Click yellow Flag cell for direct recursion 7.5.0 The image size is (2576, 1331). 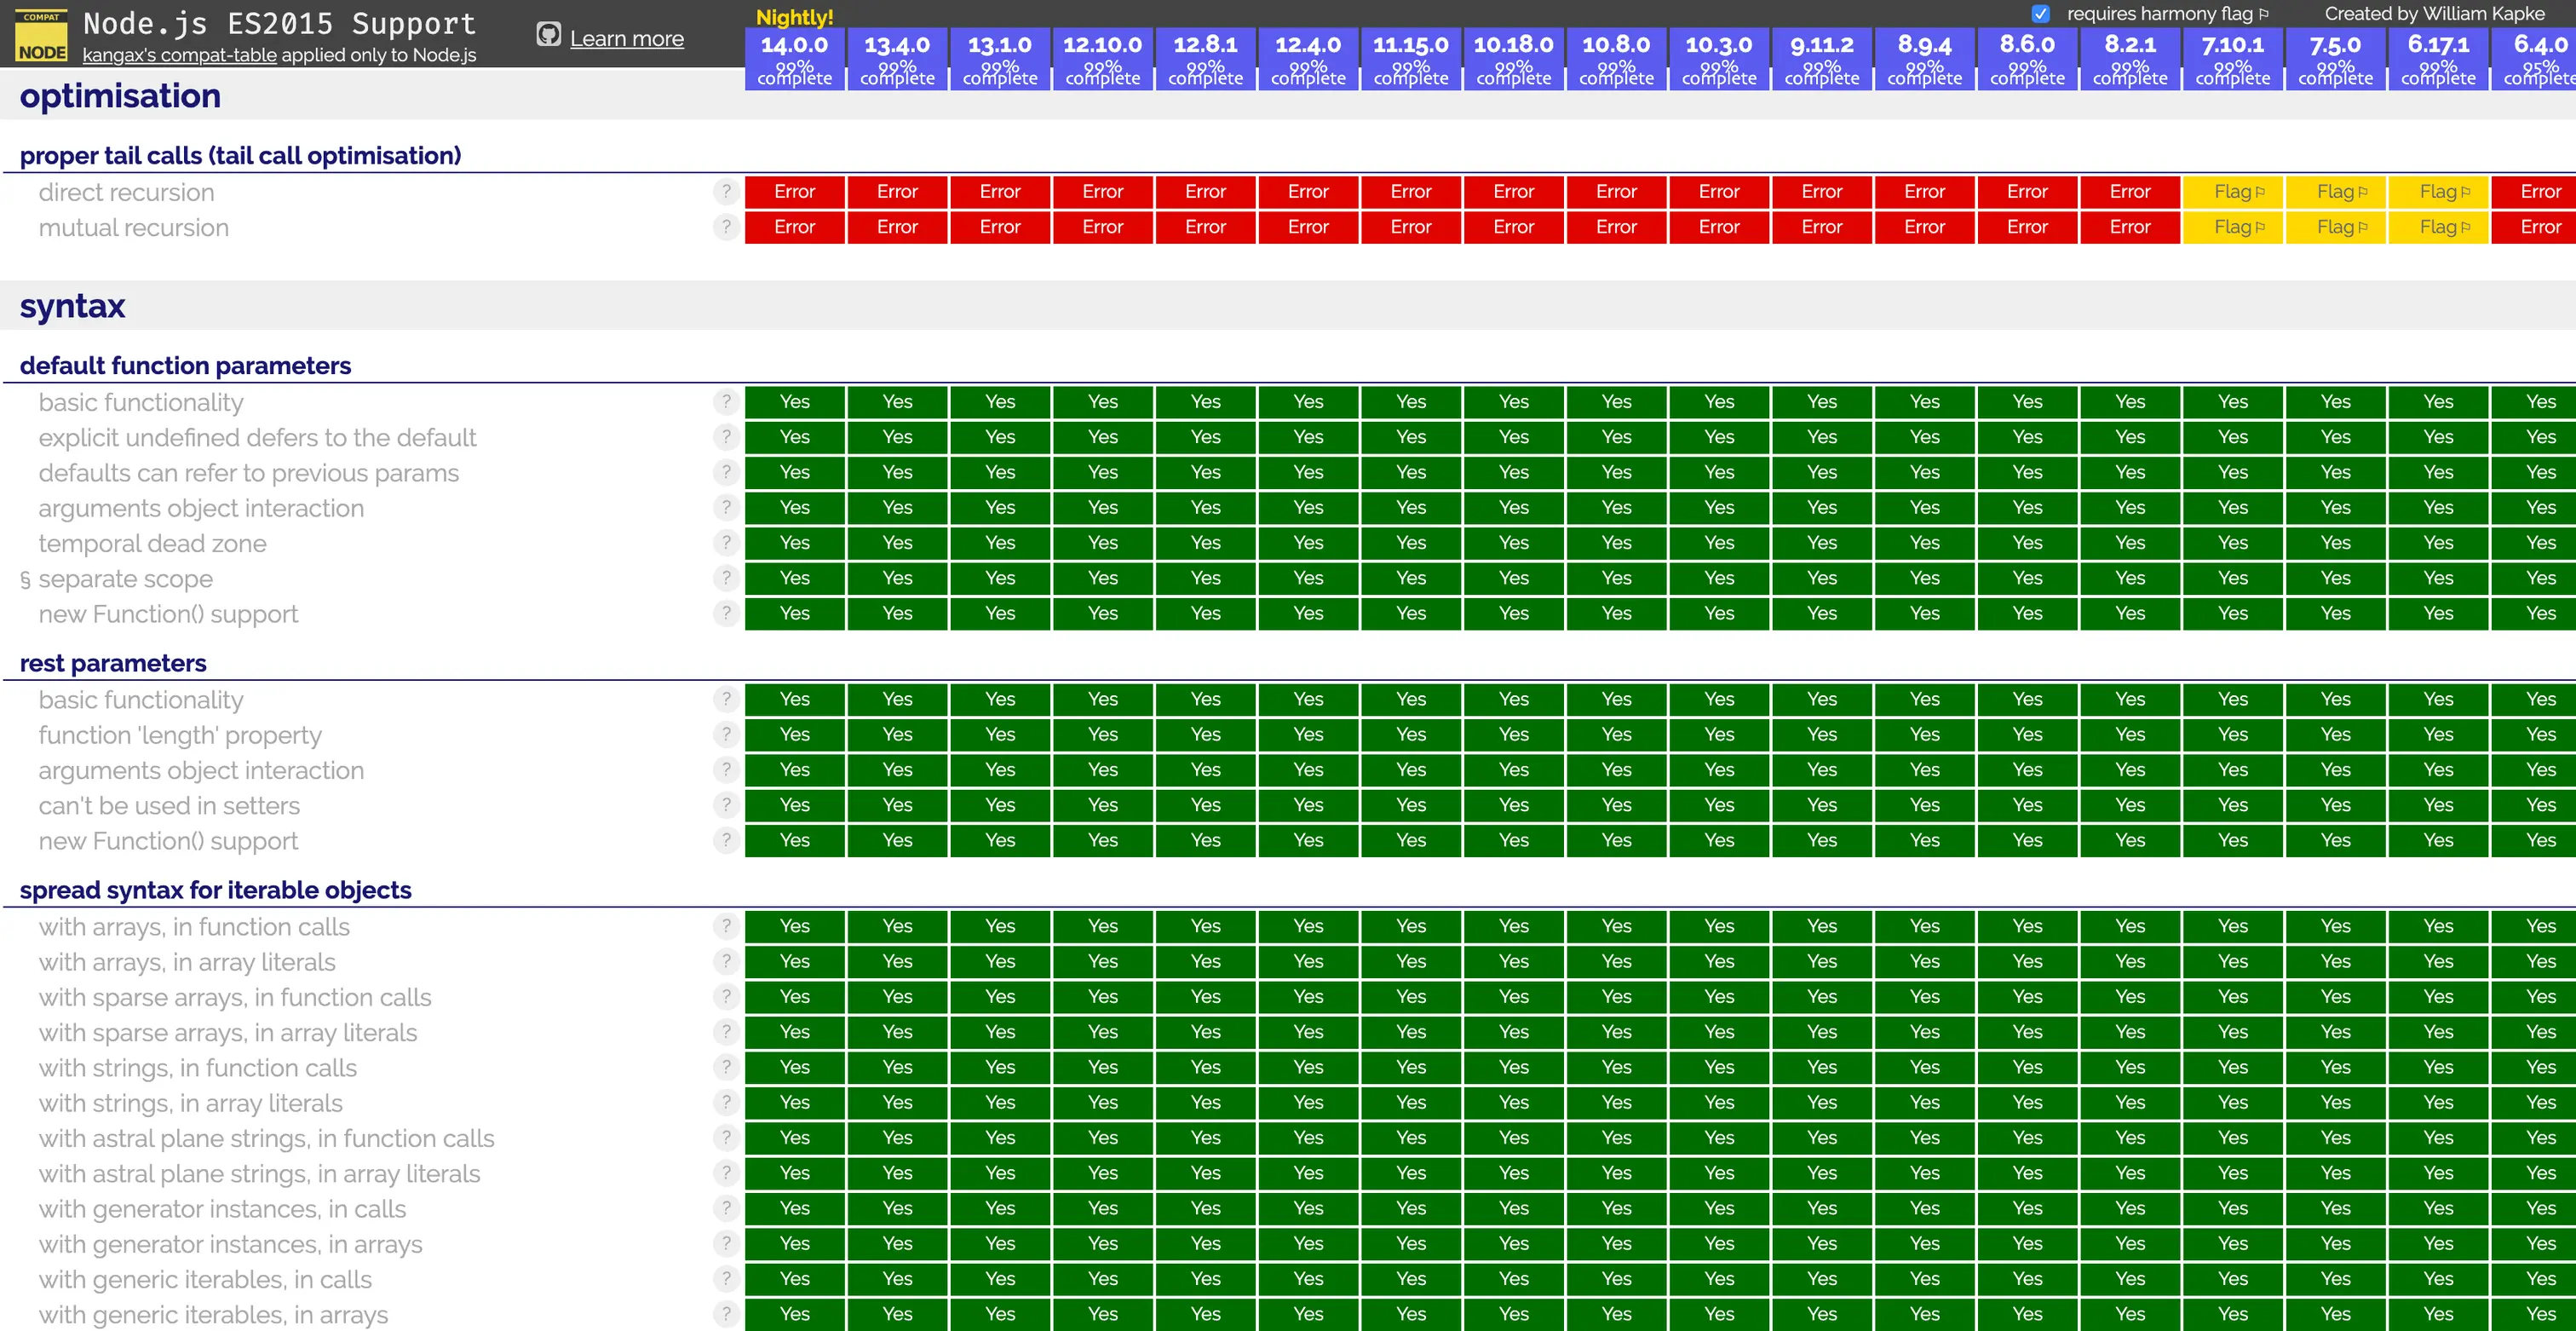pyautogui.click(x=2335, y=191)
